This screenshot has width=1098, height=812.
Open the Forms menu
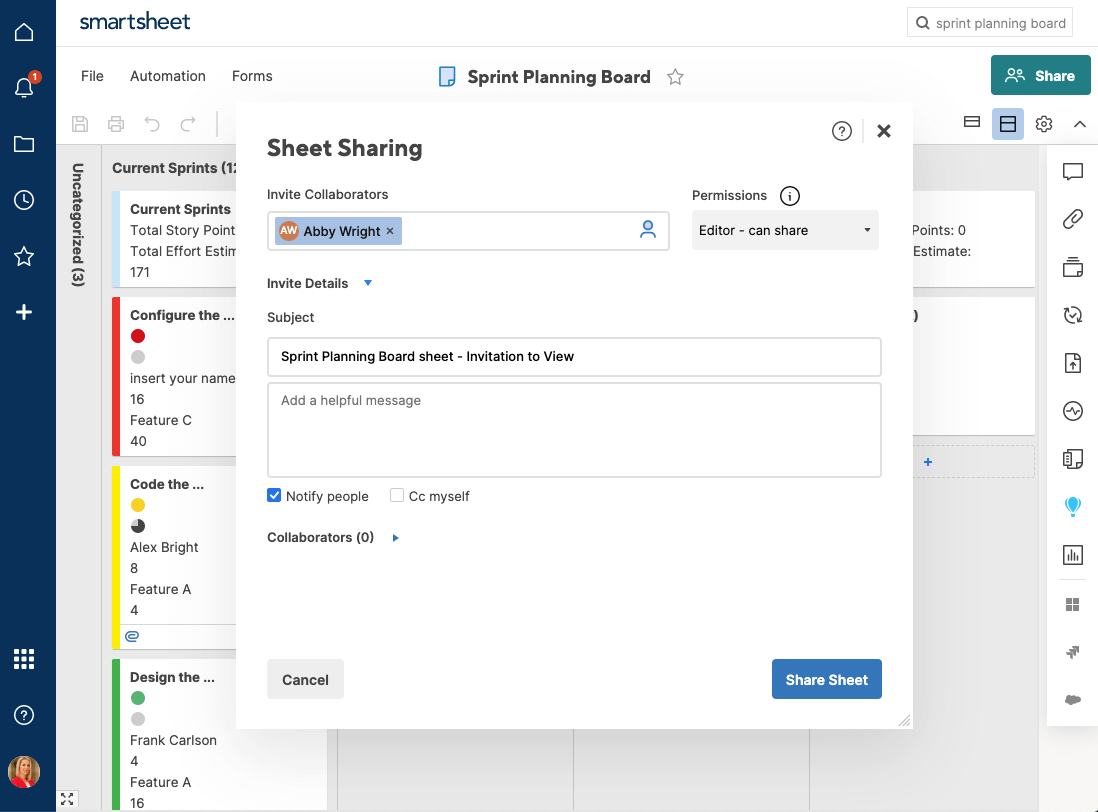252,76
